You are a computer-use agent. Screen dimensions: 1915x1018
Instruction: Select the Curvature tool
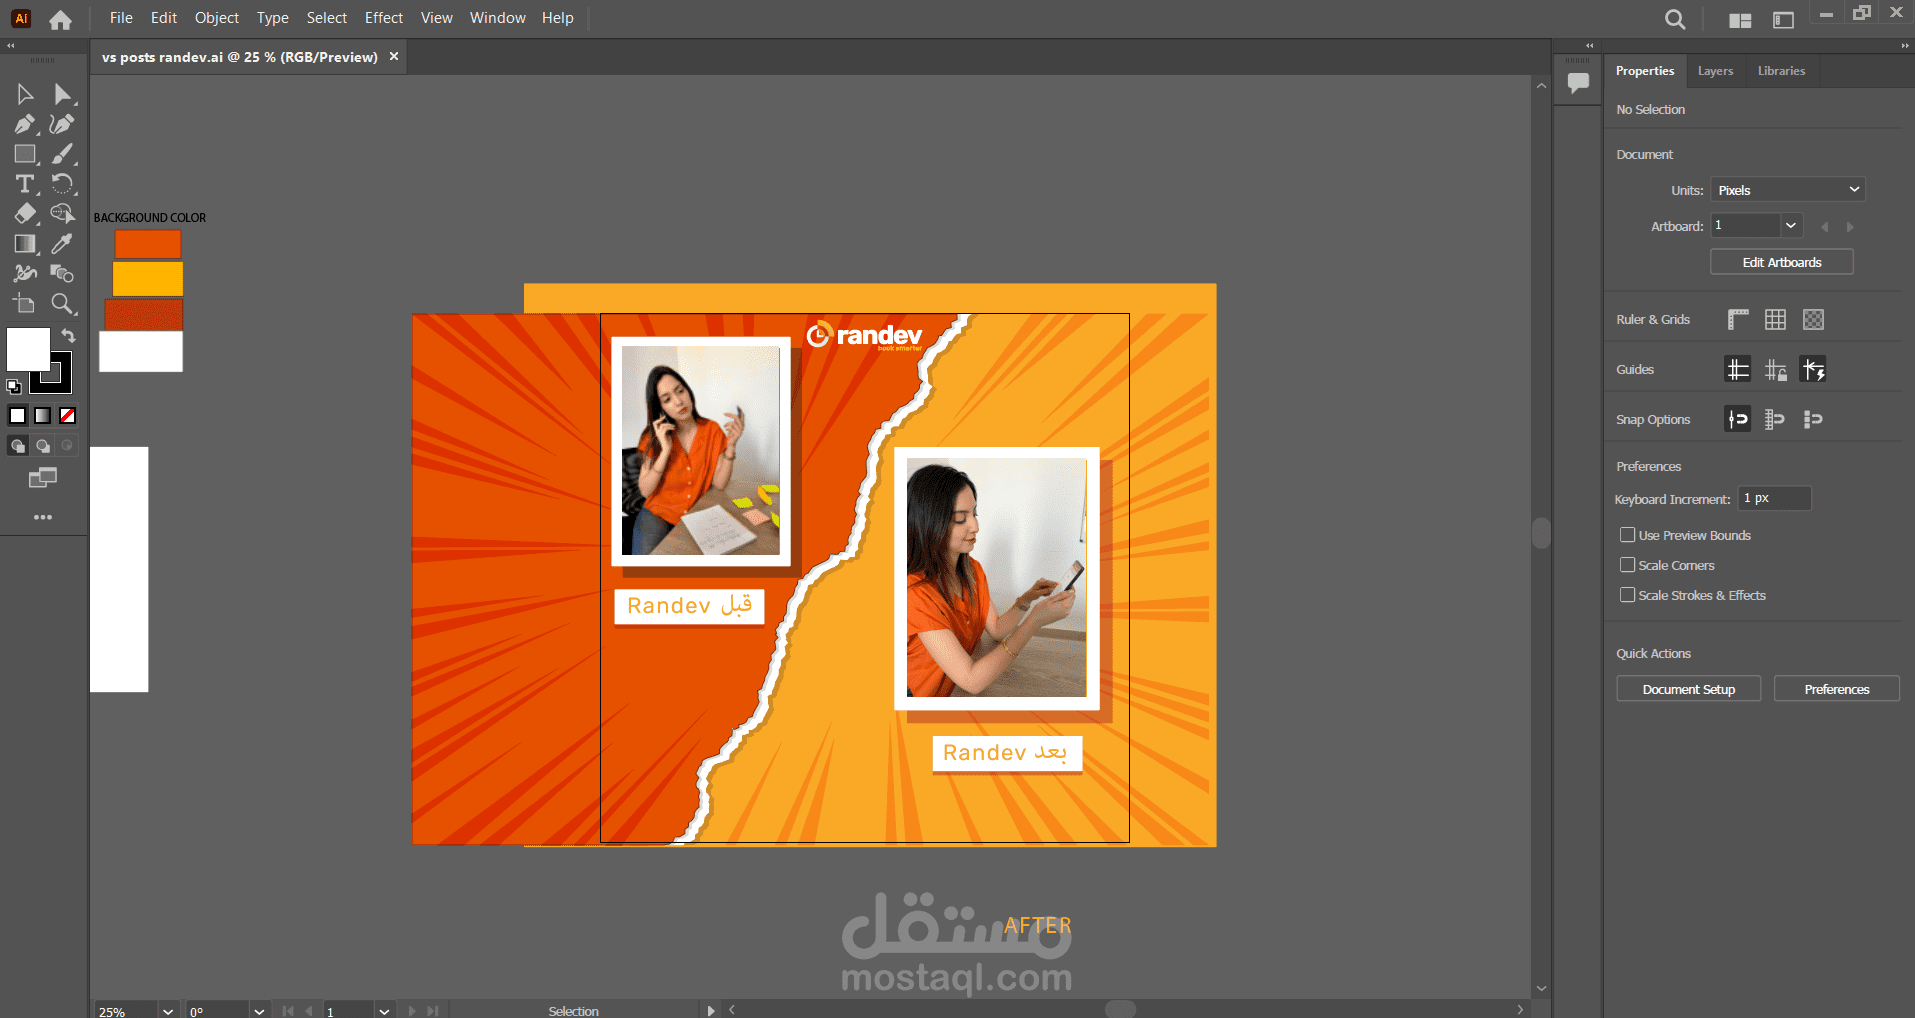point(62,124)
